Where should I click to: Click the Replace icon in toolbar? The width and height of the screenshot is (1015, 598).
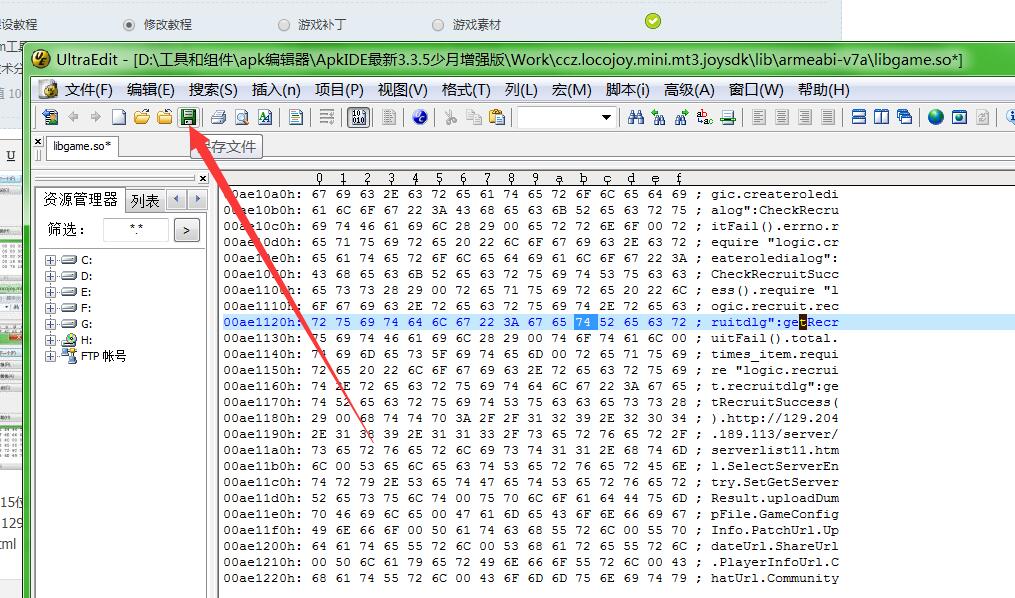coord(705,117)
